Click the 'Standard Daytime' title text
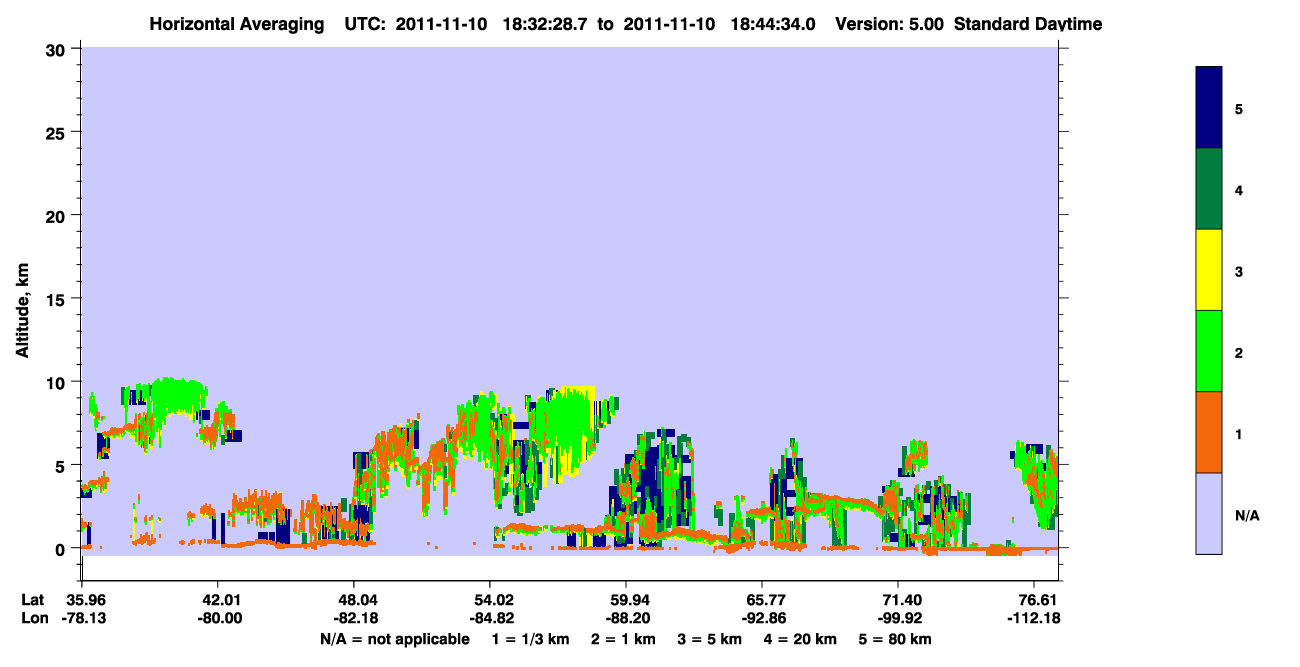 [1028, 24]
